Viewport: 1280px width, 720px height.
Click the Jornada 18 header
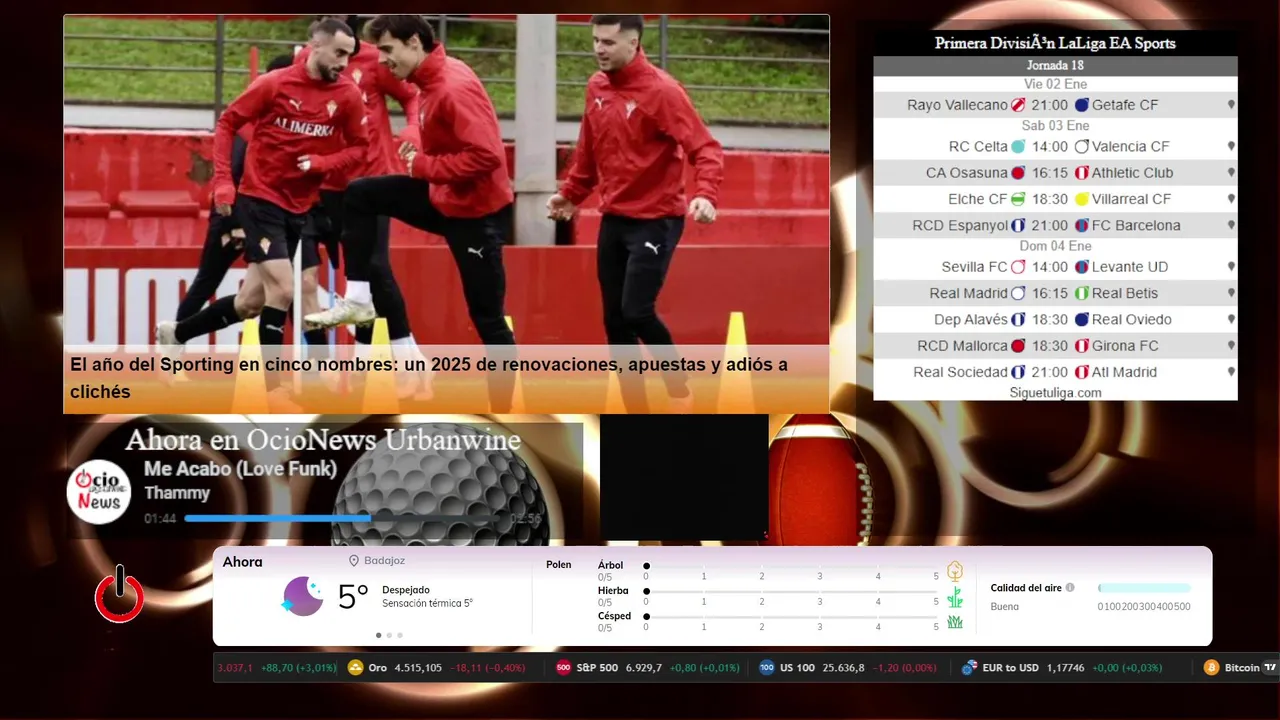(1055, 65)
